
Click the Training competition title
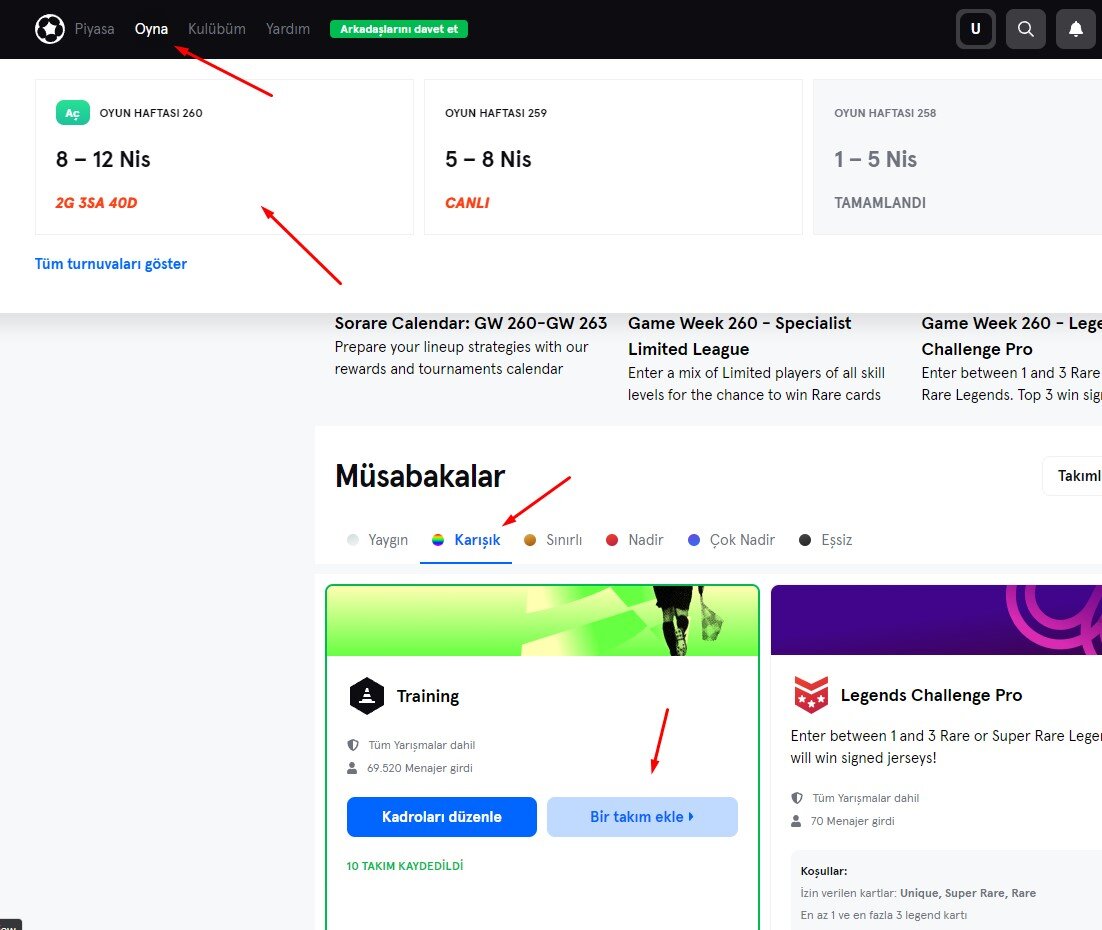point(428,696)
